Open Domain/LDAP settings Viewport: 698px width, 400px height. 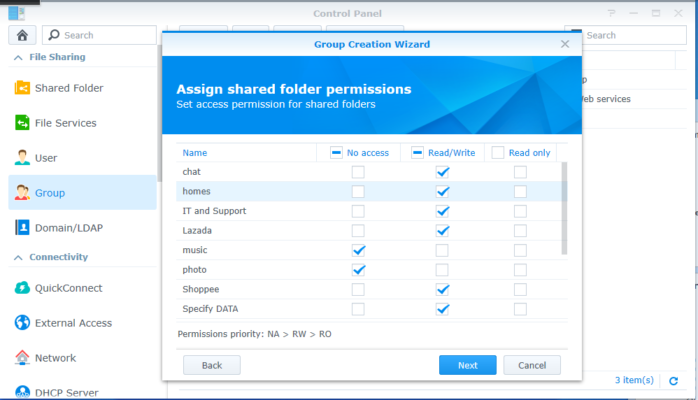coord(82,228)
